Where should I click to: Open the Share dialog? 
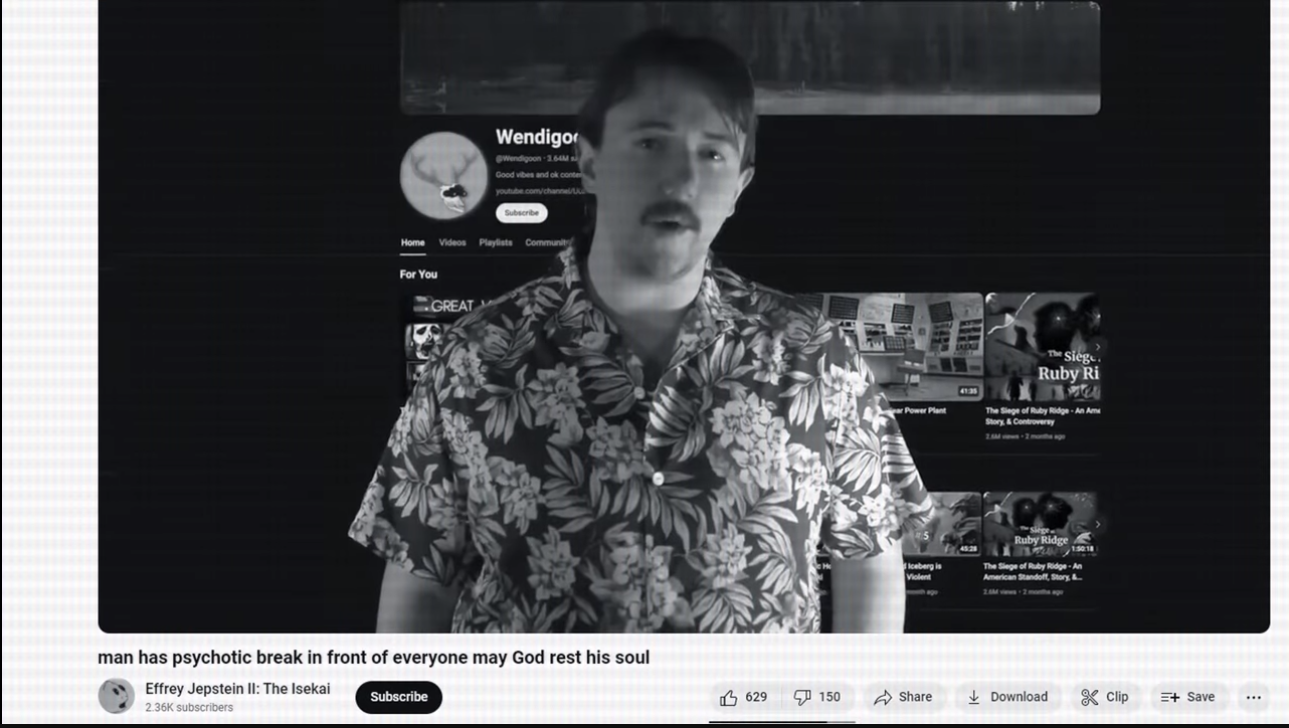click(903, 697)
